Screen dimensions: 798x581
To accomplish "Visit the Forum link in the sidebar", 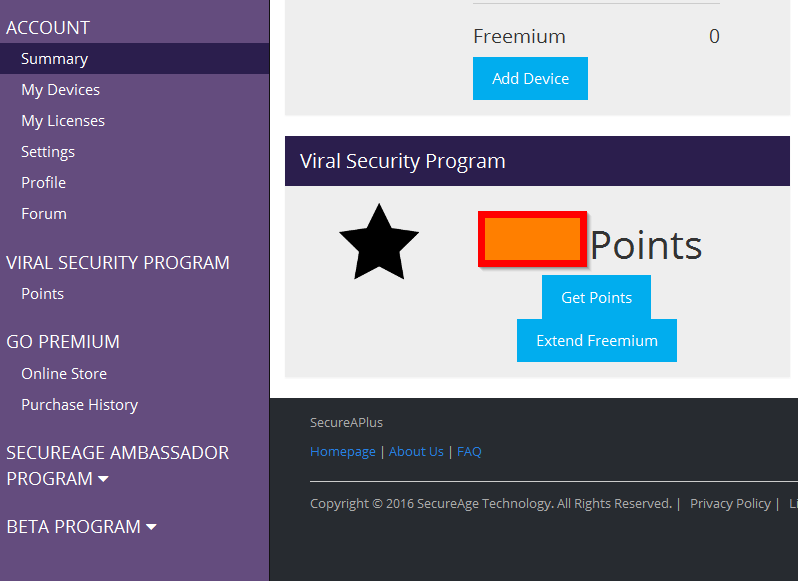I will point(44,214).
